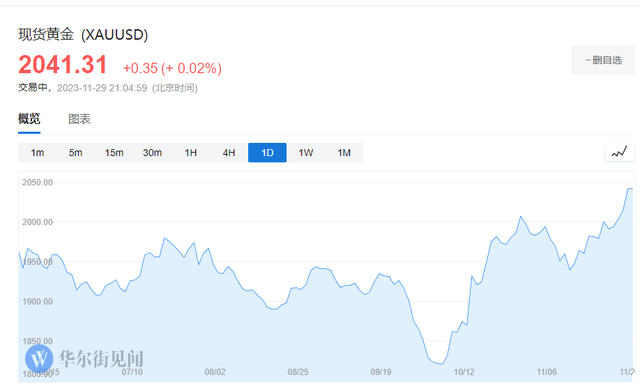This screenshot has height=384, width=640.
Task: Switch chart to 1H interval
Action: coord(191,153)
